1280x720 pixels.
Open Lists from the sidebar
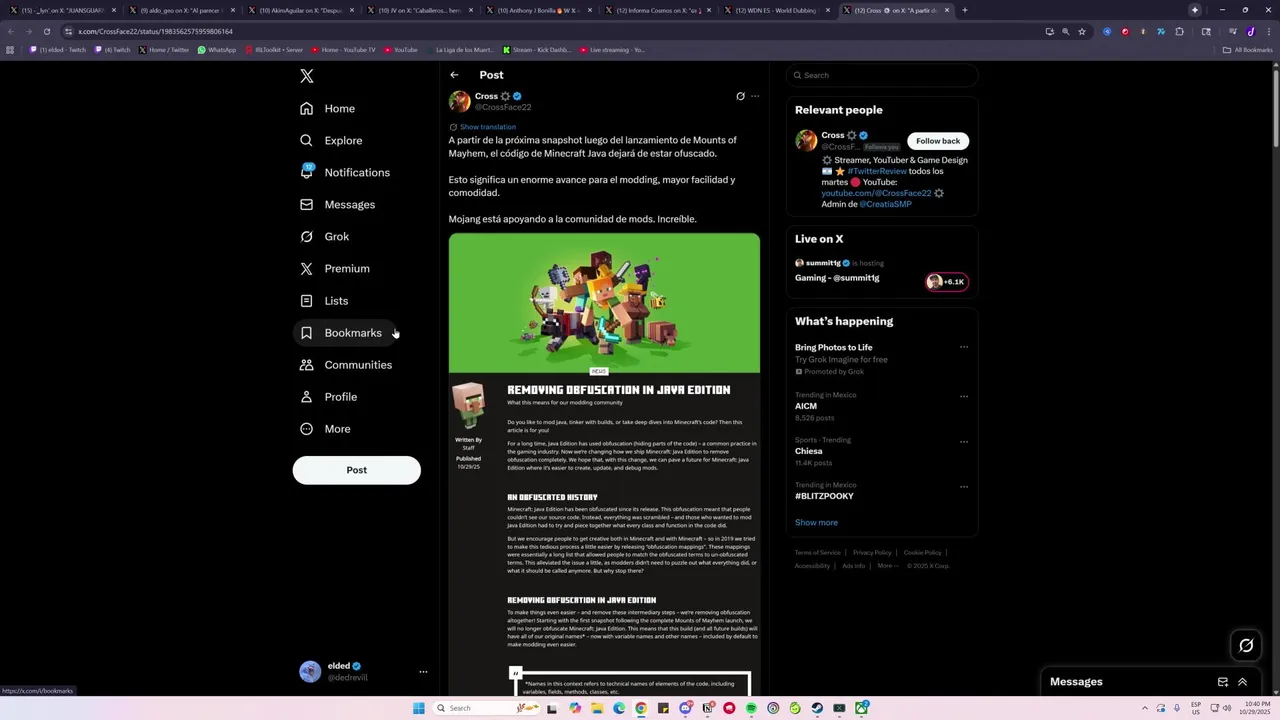point(324,300)
